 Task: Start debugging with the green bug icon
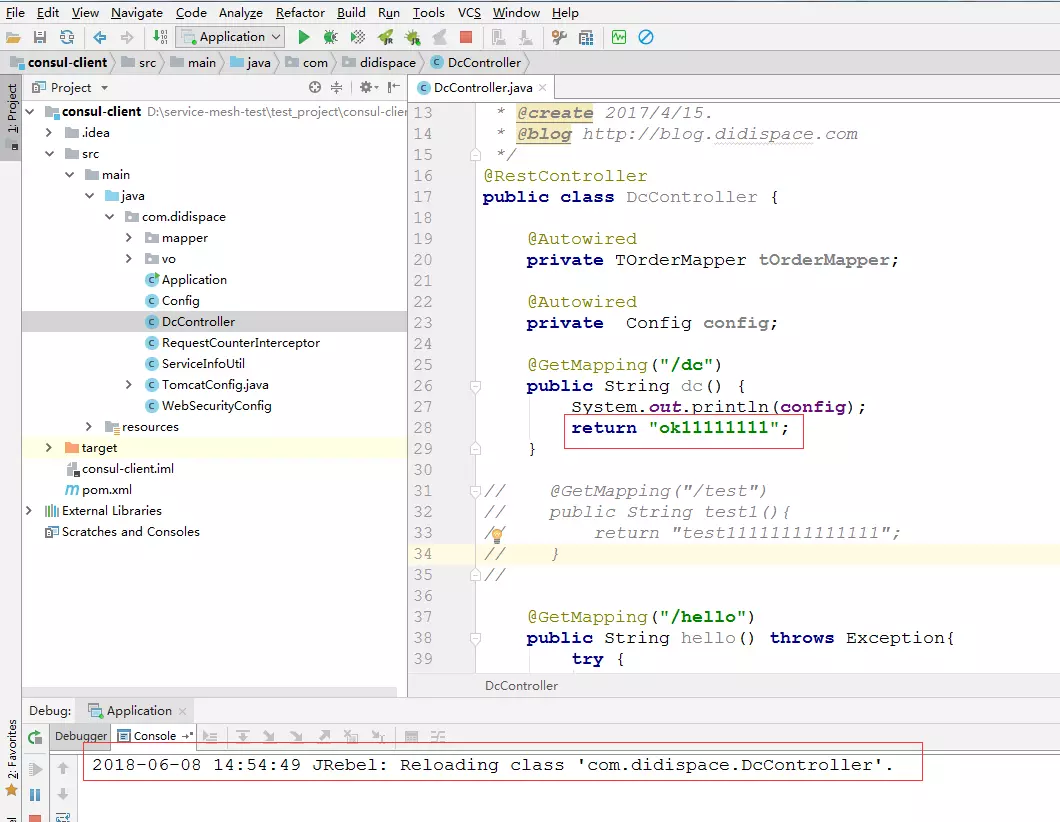[330, 37]
